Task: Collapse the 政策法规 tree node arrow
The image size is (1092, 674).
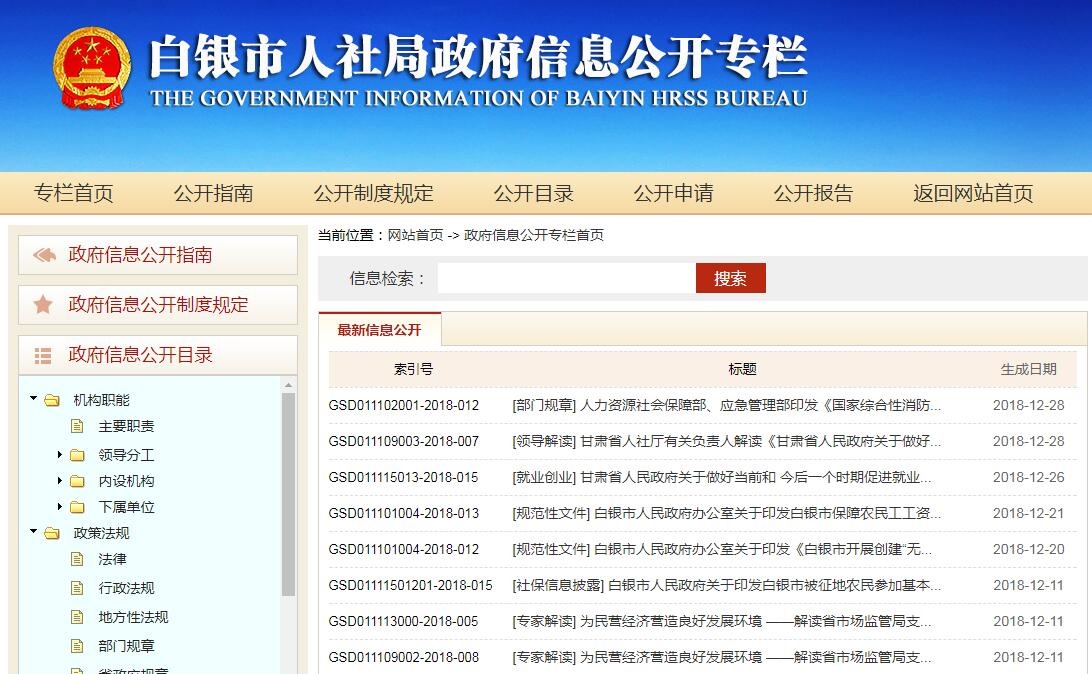Action: pos(33,532)
